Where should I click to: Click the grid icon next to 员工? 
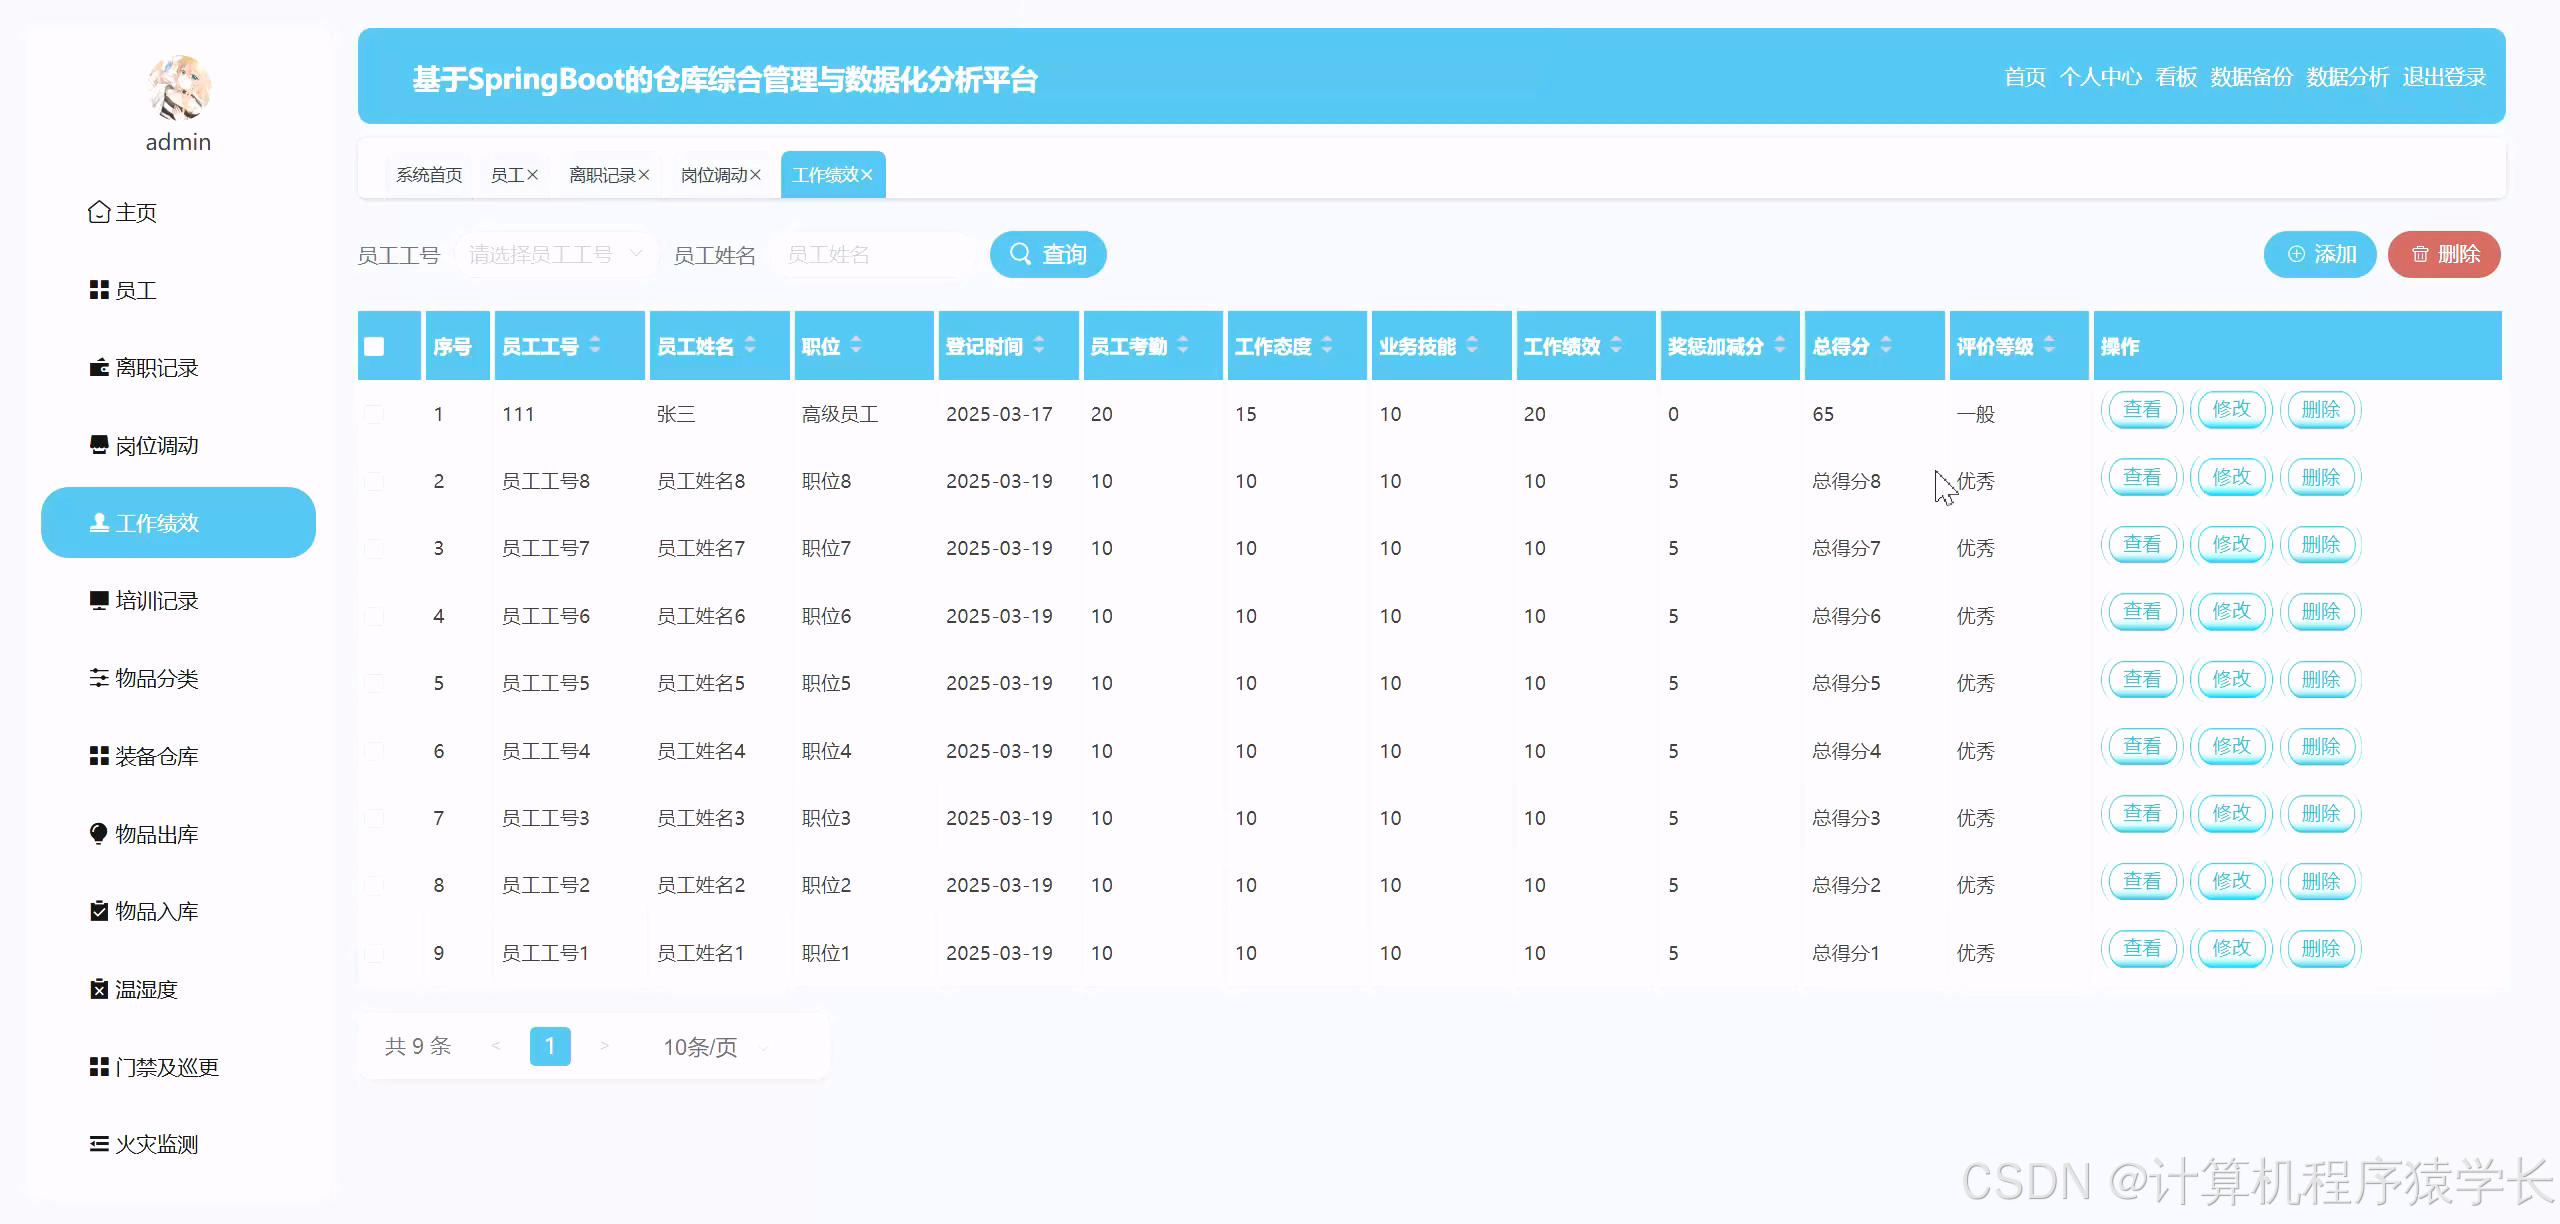pos(98,290)
